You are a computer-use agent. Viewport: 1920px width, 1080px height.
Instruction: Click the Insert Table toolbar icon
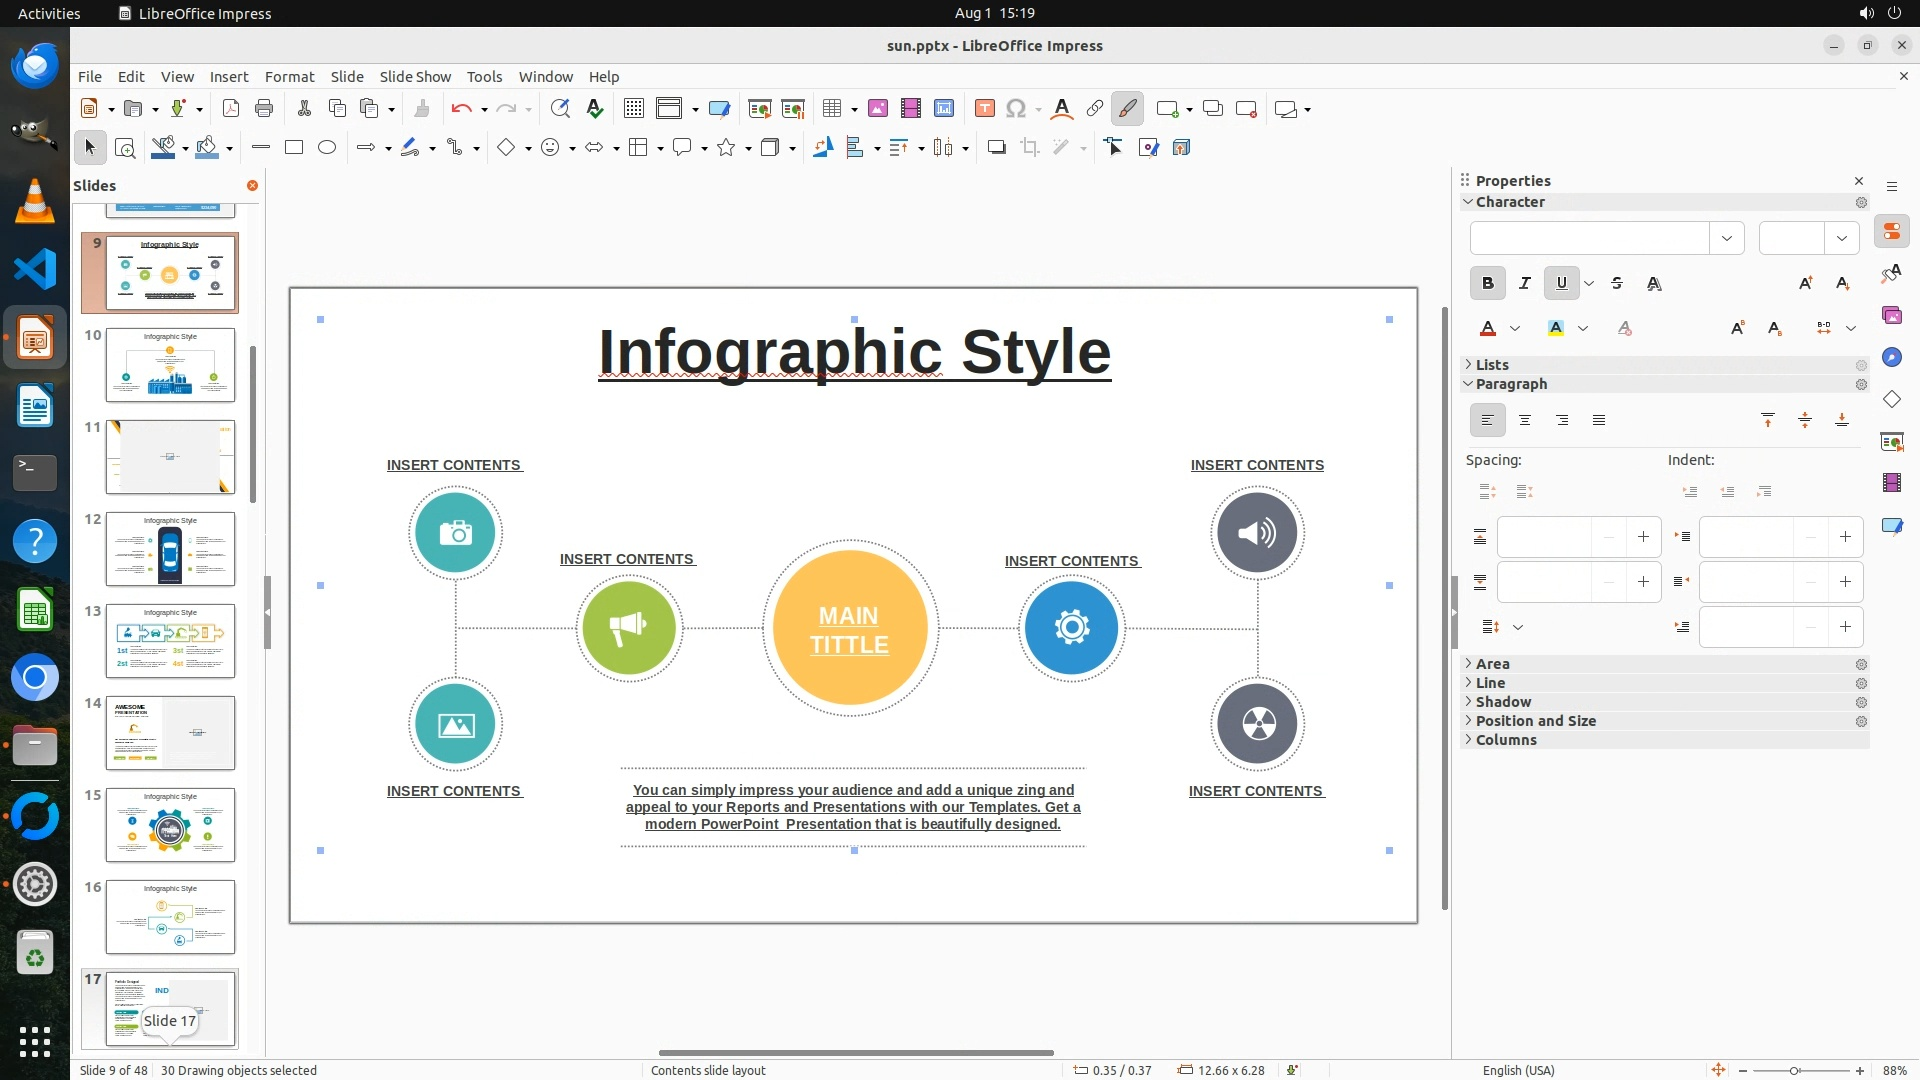pyautogui.click(x=831, y=109)
